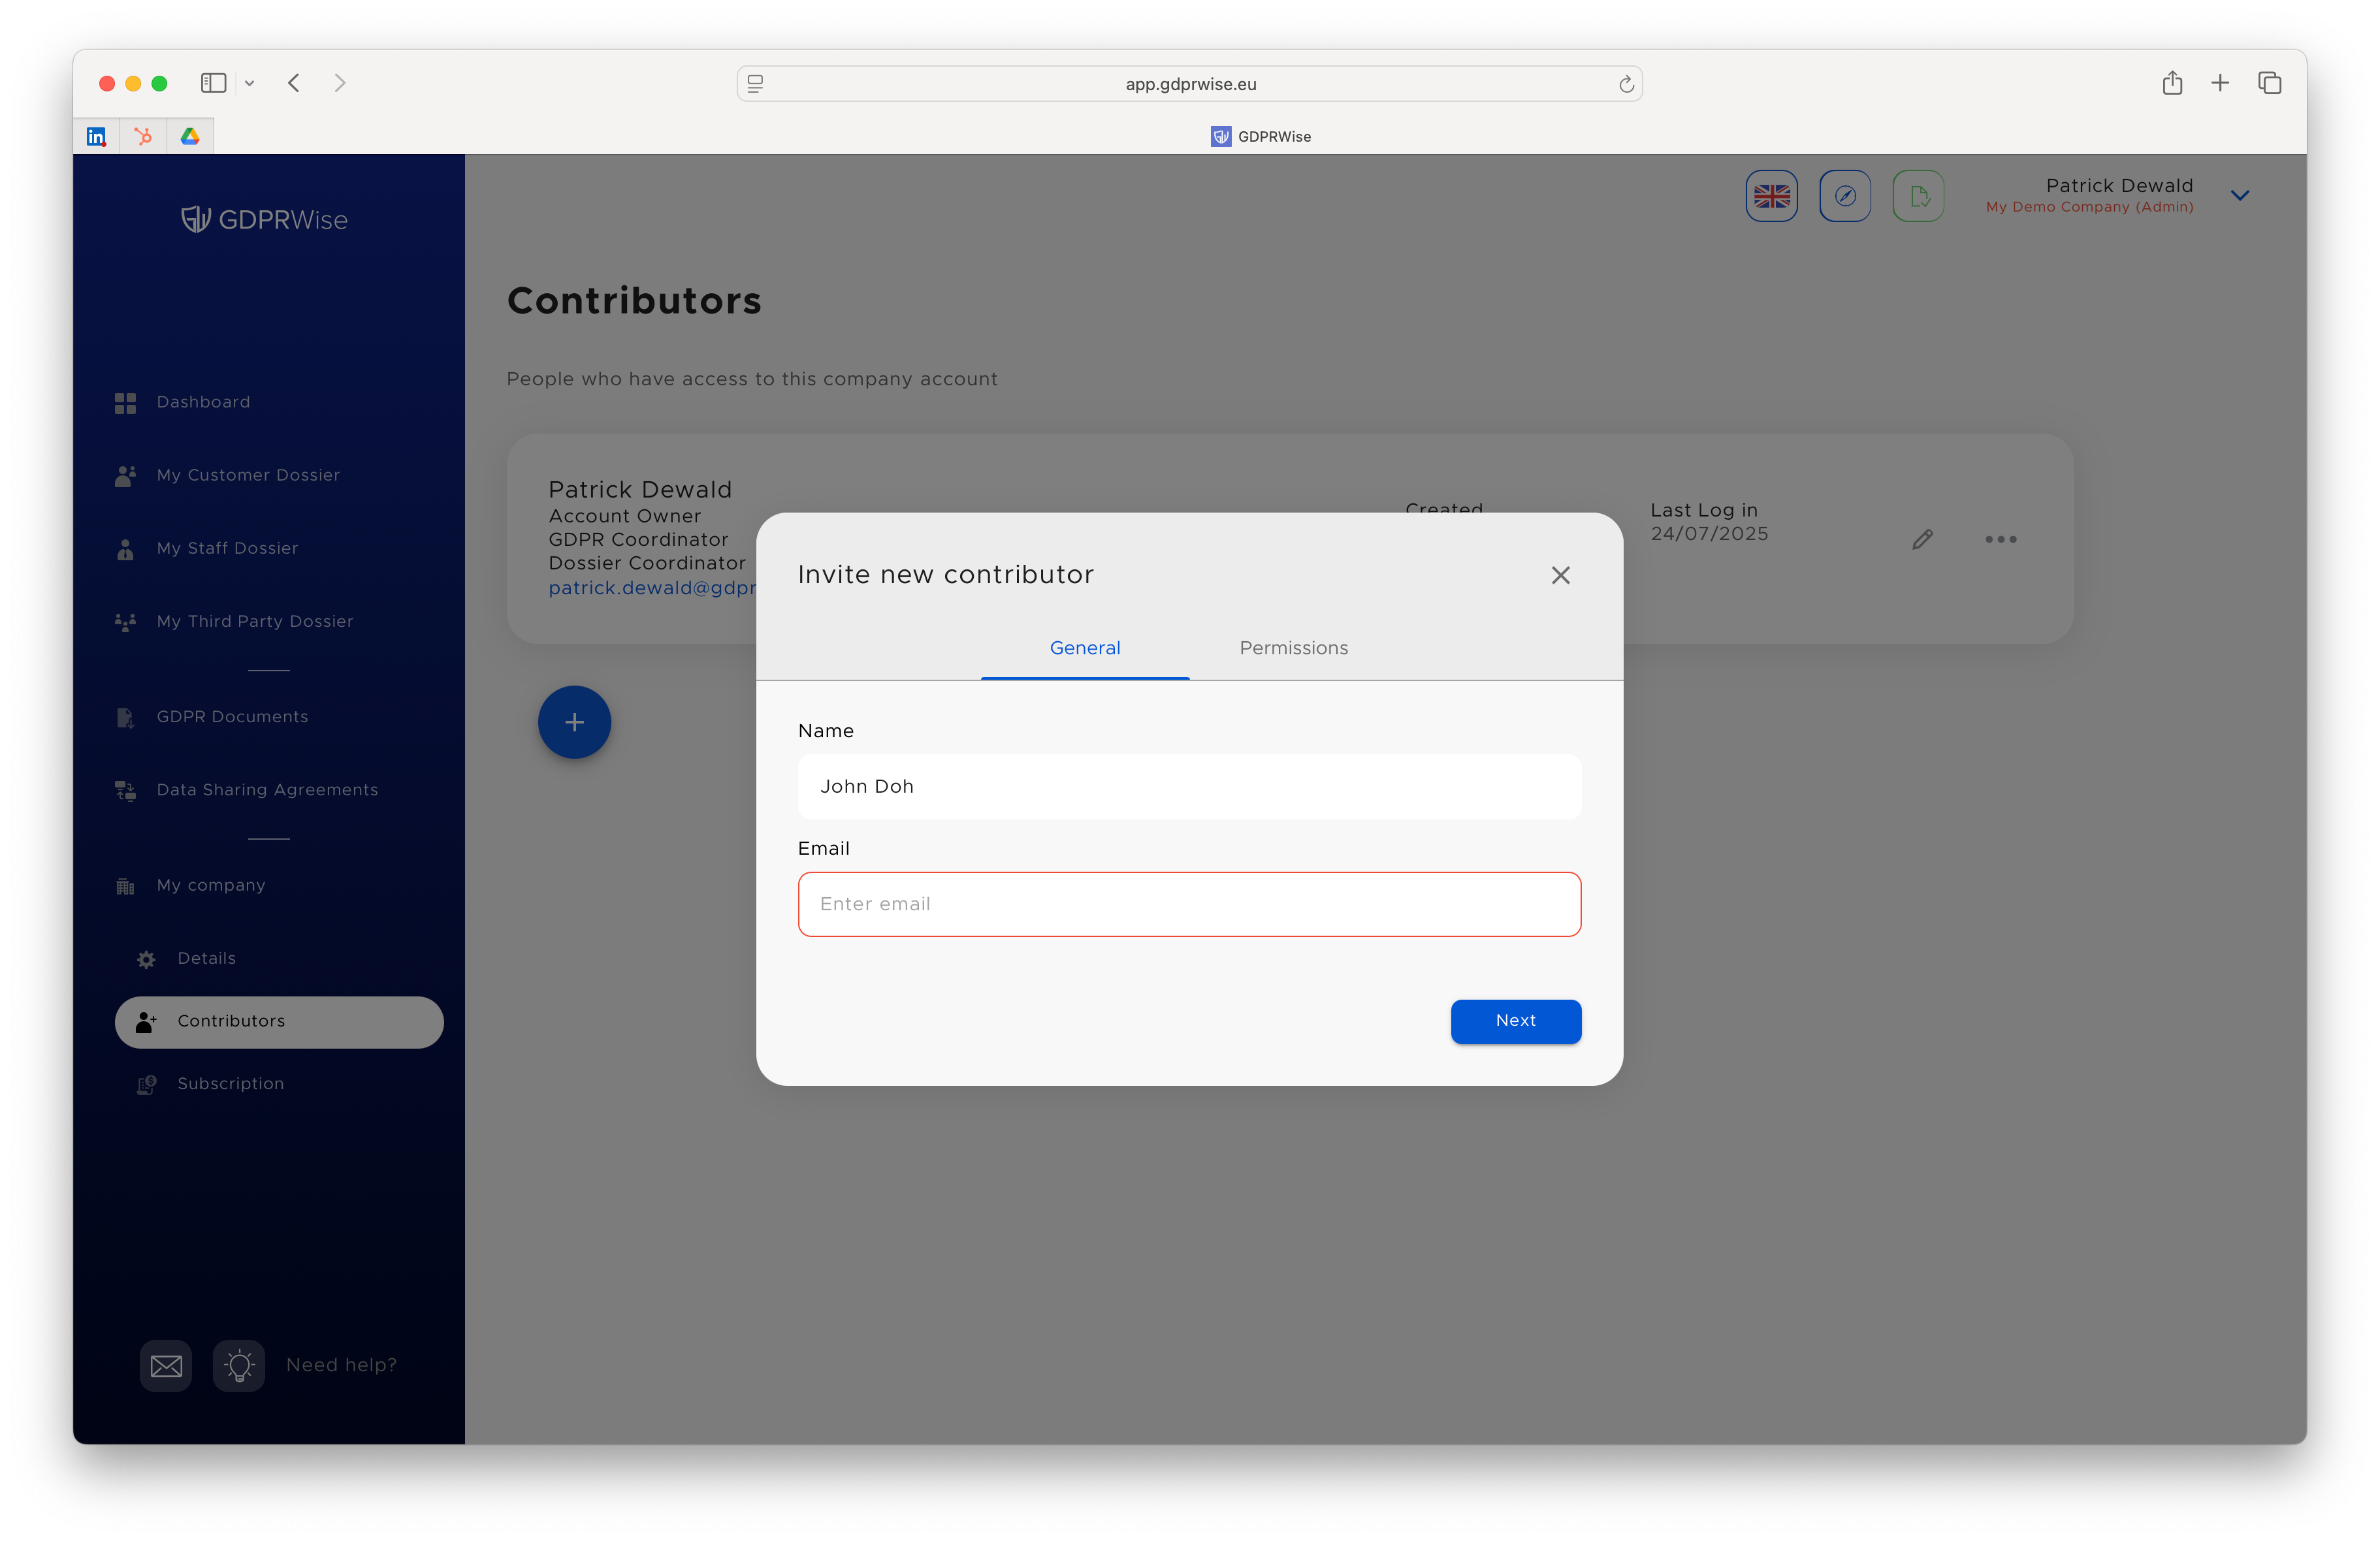This screenshot has width=2380, height=1541.
Task: Stay on the General tab
Action: [x=1084, y=647]
